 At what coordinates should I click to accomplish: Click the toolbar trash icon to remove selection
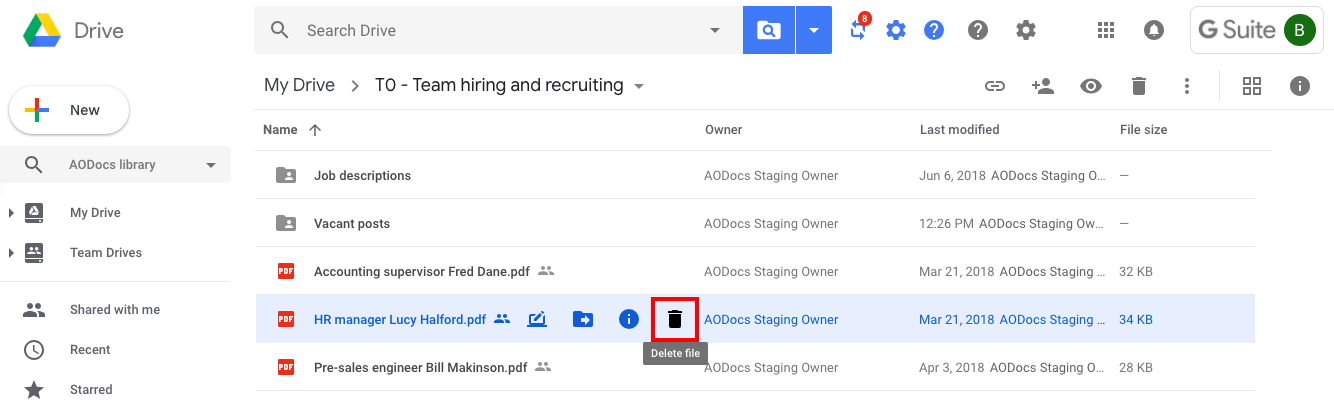[1138, 86]
